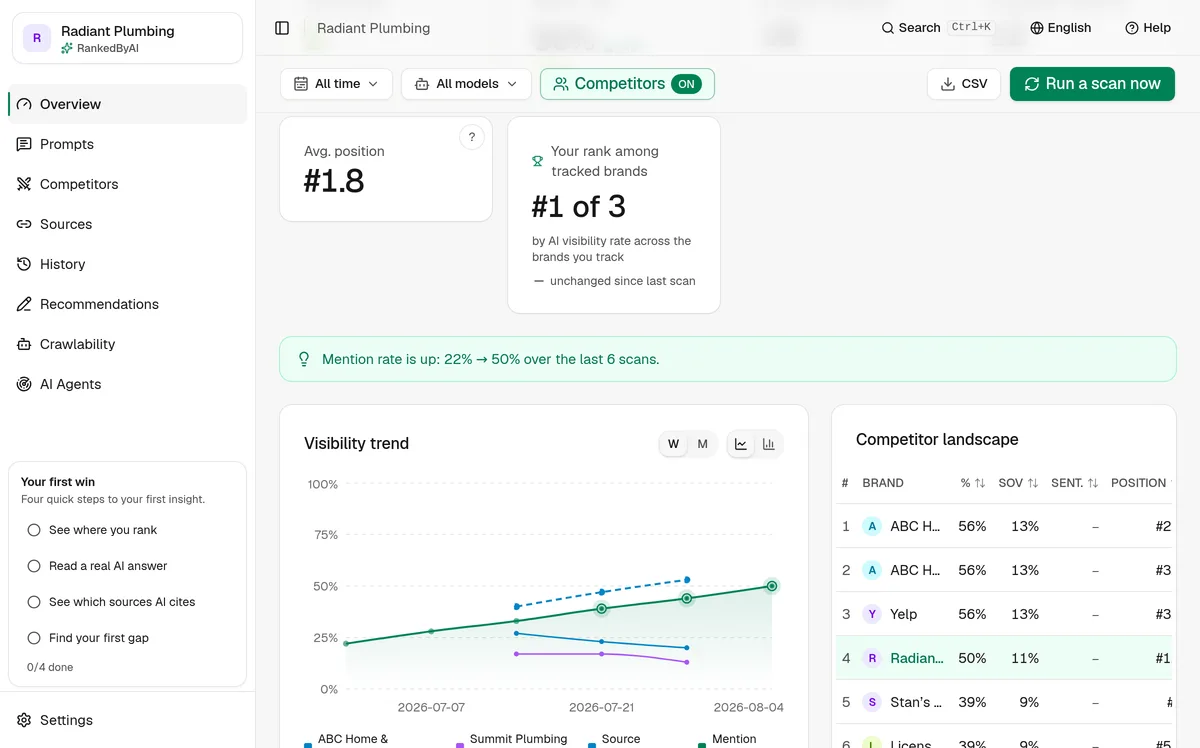Switch trend to weekly W view
Viewport: 1200px width, 748px height.
pyautogui.click(x=674, y=444)
